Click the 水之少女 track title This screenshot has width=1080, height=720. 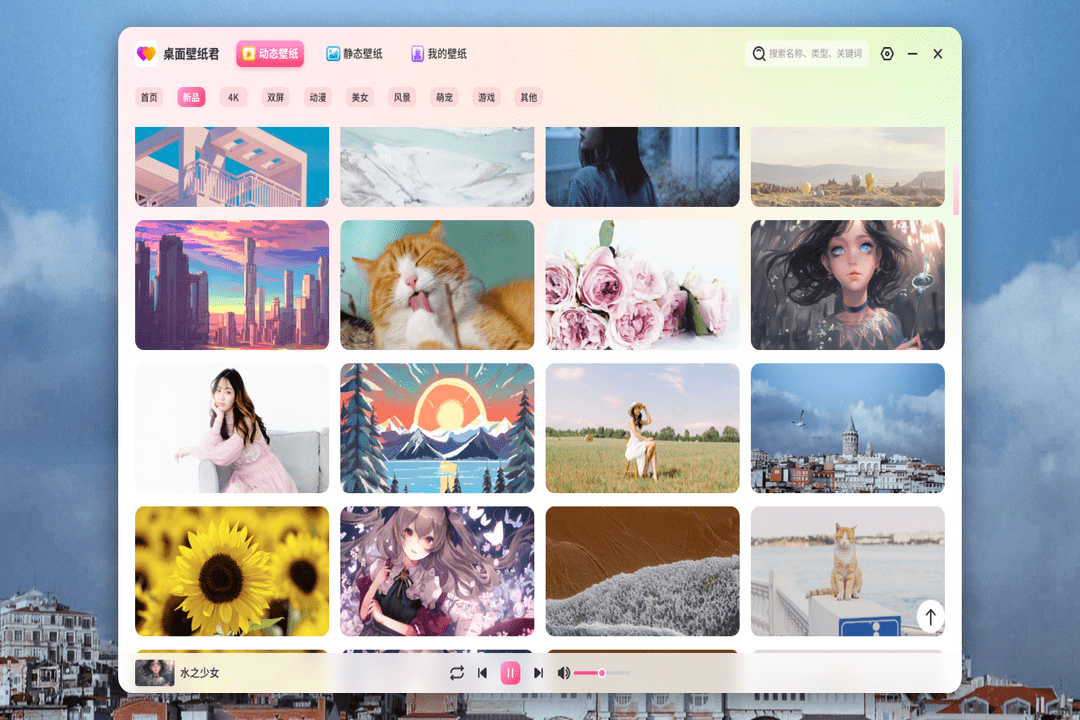(x=200, y=673)
